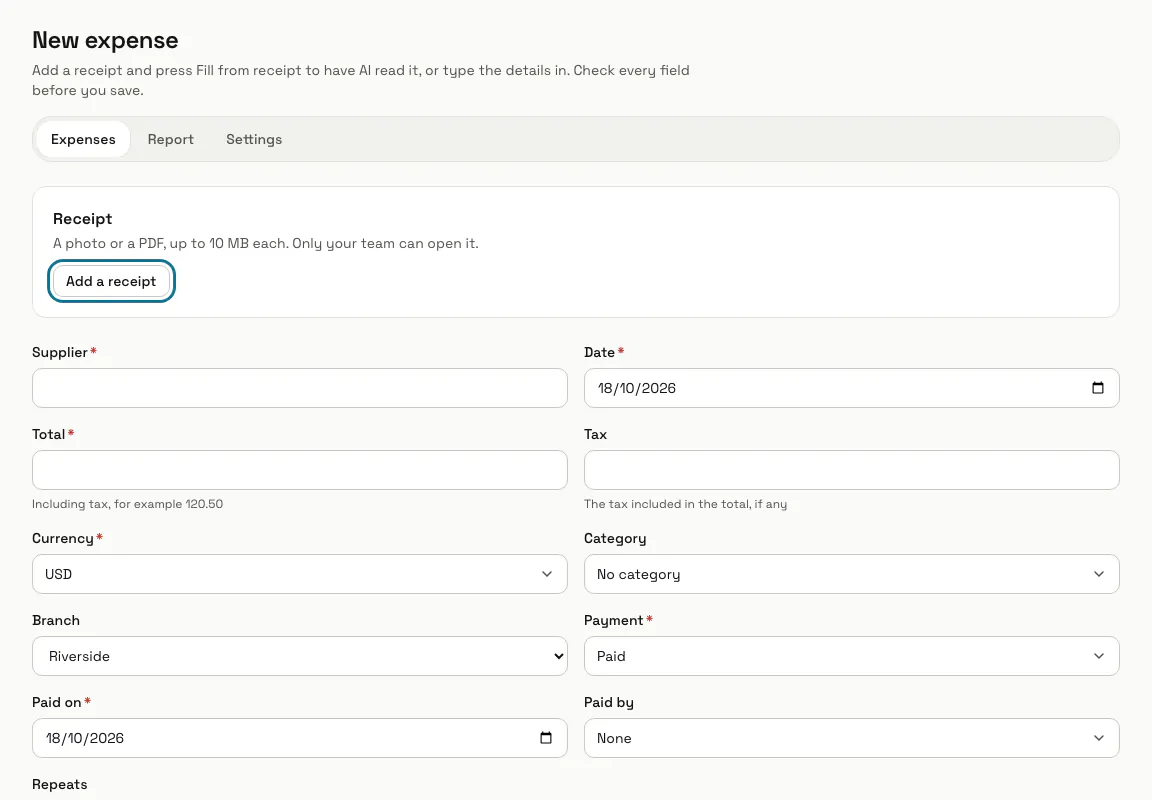Click the 'Tax' field label
Image resolution: width=1152 pixels, height=800 pixels.
coord(595,434)
